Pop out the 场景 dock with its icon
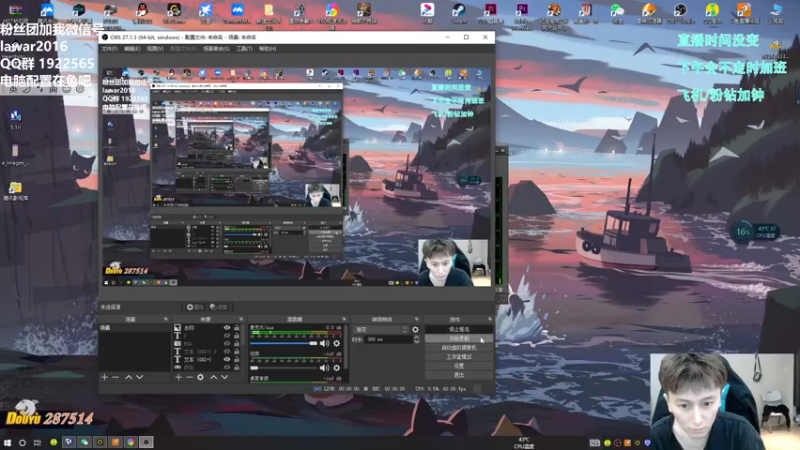Image resolution: width=800 pixels, height=450 pixels. point(166,319)
